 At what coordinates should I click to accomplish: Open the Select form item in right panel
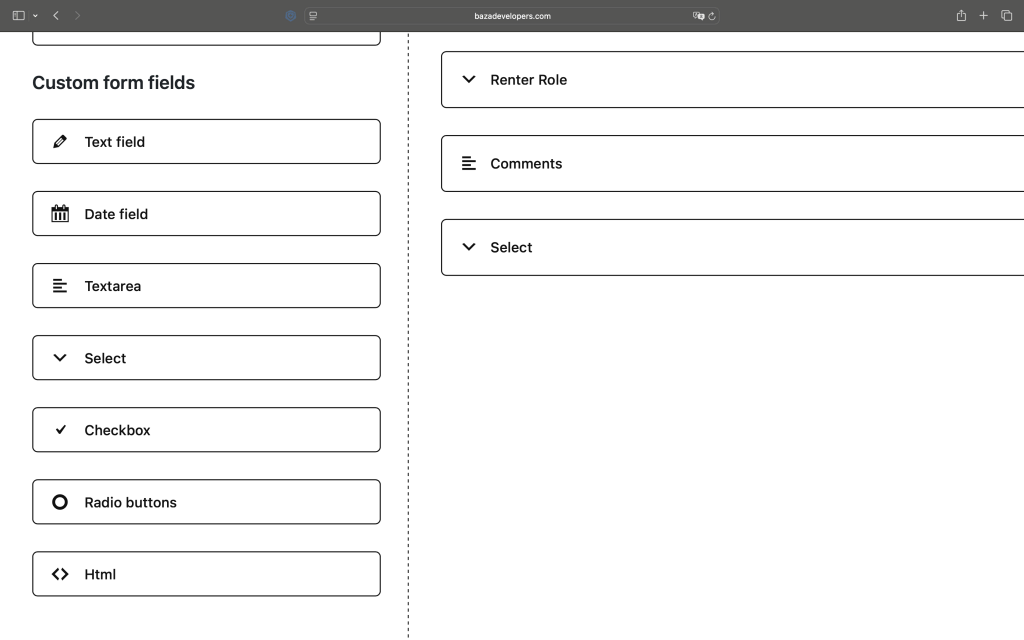pyautogui.click(x=733, y=248)
